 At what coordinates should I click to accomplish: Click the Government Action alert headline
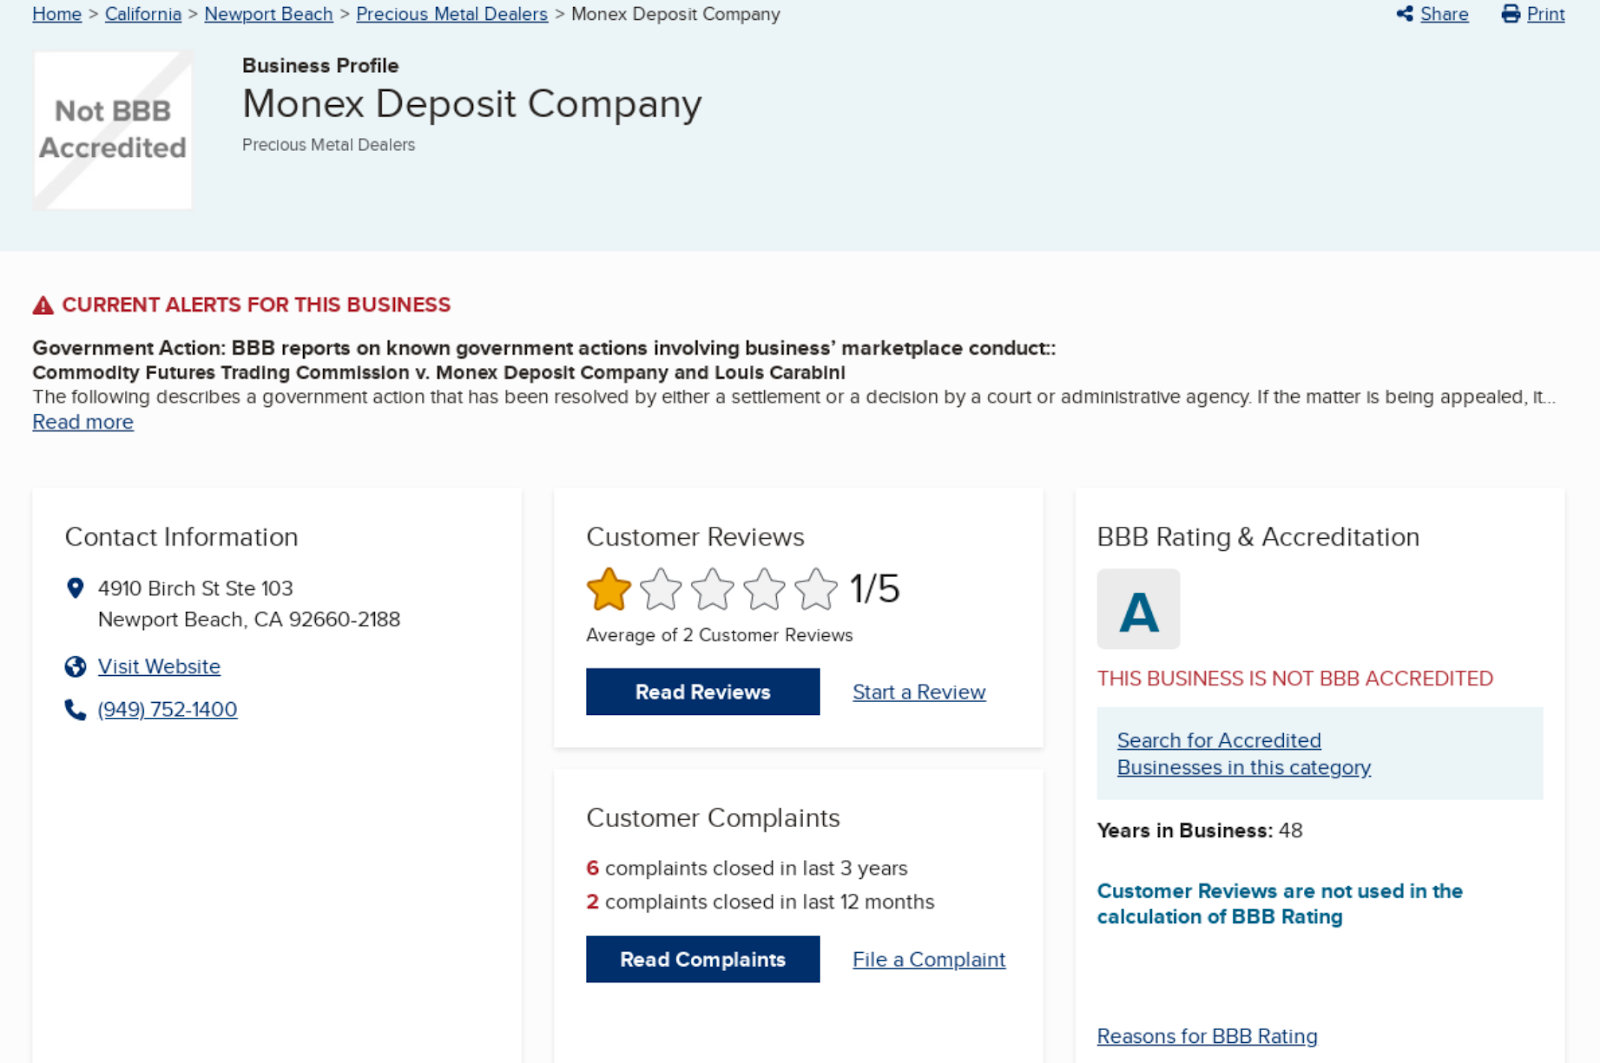[x=544, y=348]
